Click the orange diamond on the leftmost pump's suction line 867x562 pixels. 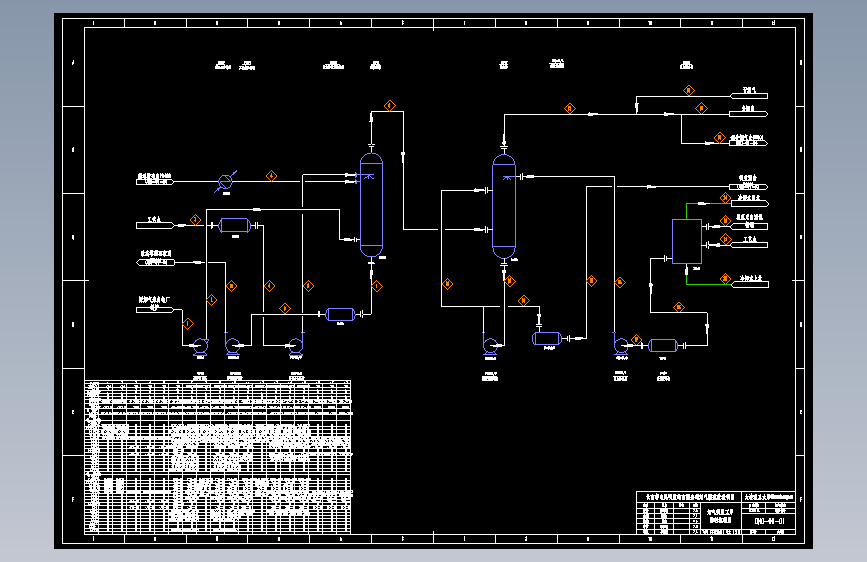(x=188, y=324)
